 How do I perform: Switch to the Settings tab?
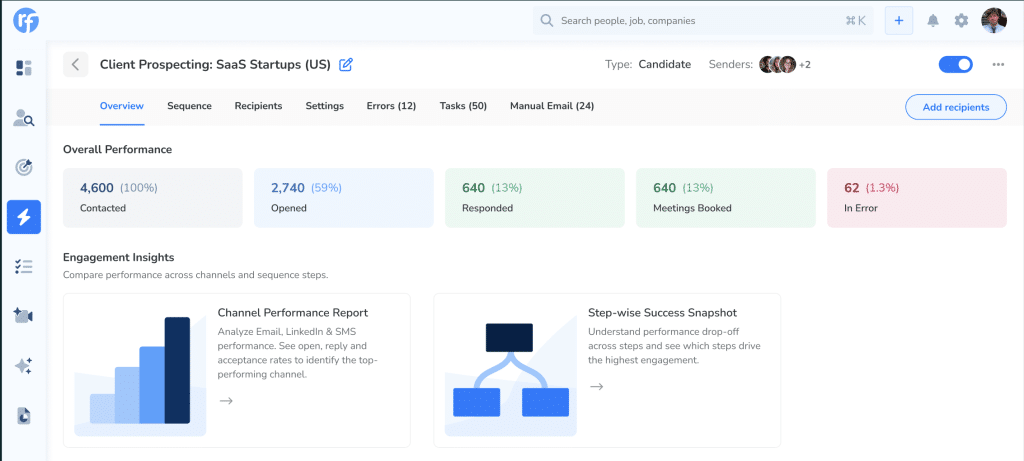[325, 106]
